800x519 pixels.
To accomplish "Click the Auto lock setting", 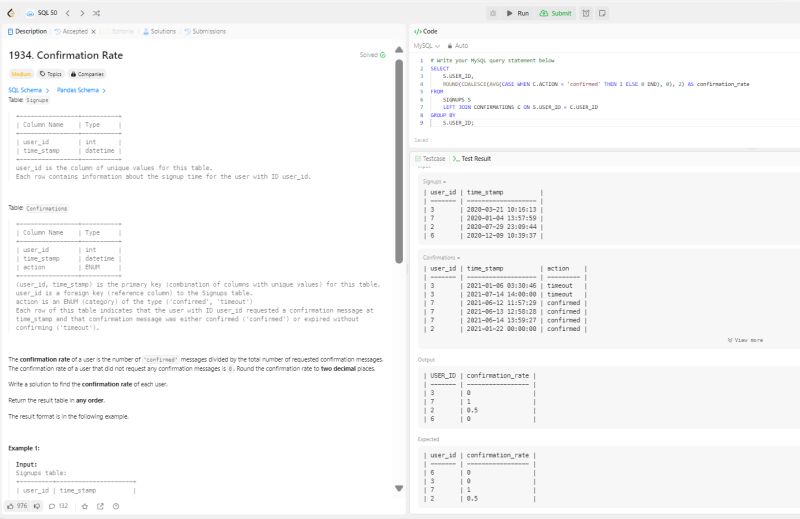I will pos(458,46).
